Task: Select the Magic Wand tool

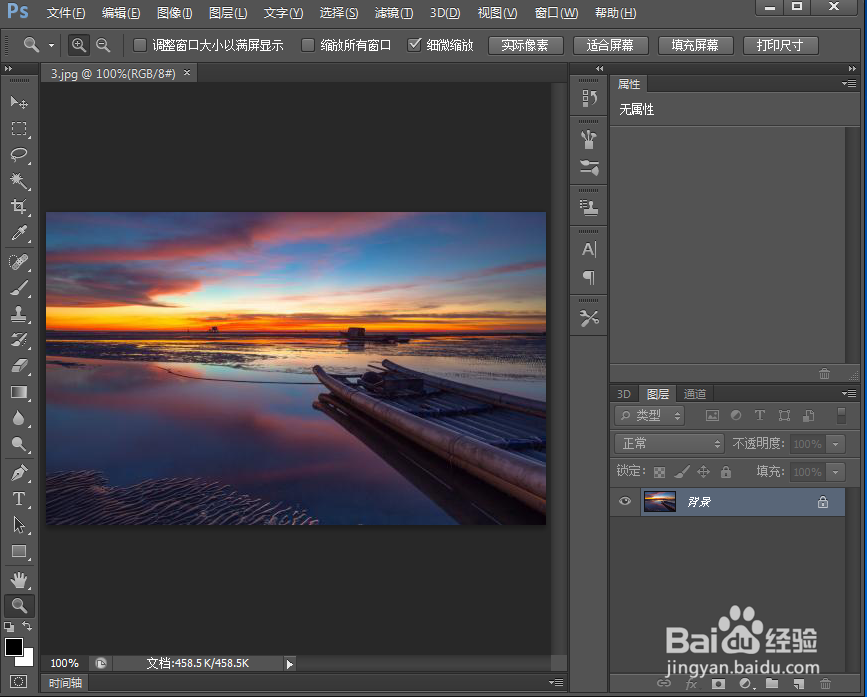Action: coord(19,180)
